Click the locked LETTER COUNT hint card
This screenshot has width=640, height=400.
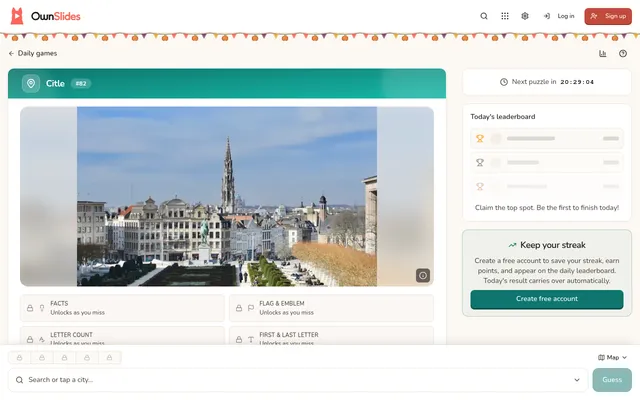click(122, 336)
